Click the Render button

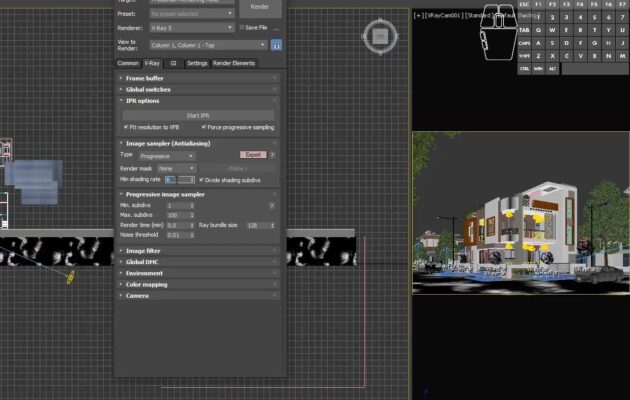click(x=259, y=6)
